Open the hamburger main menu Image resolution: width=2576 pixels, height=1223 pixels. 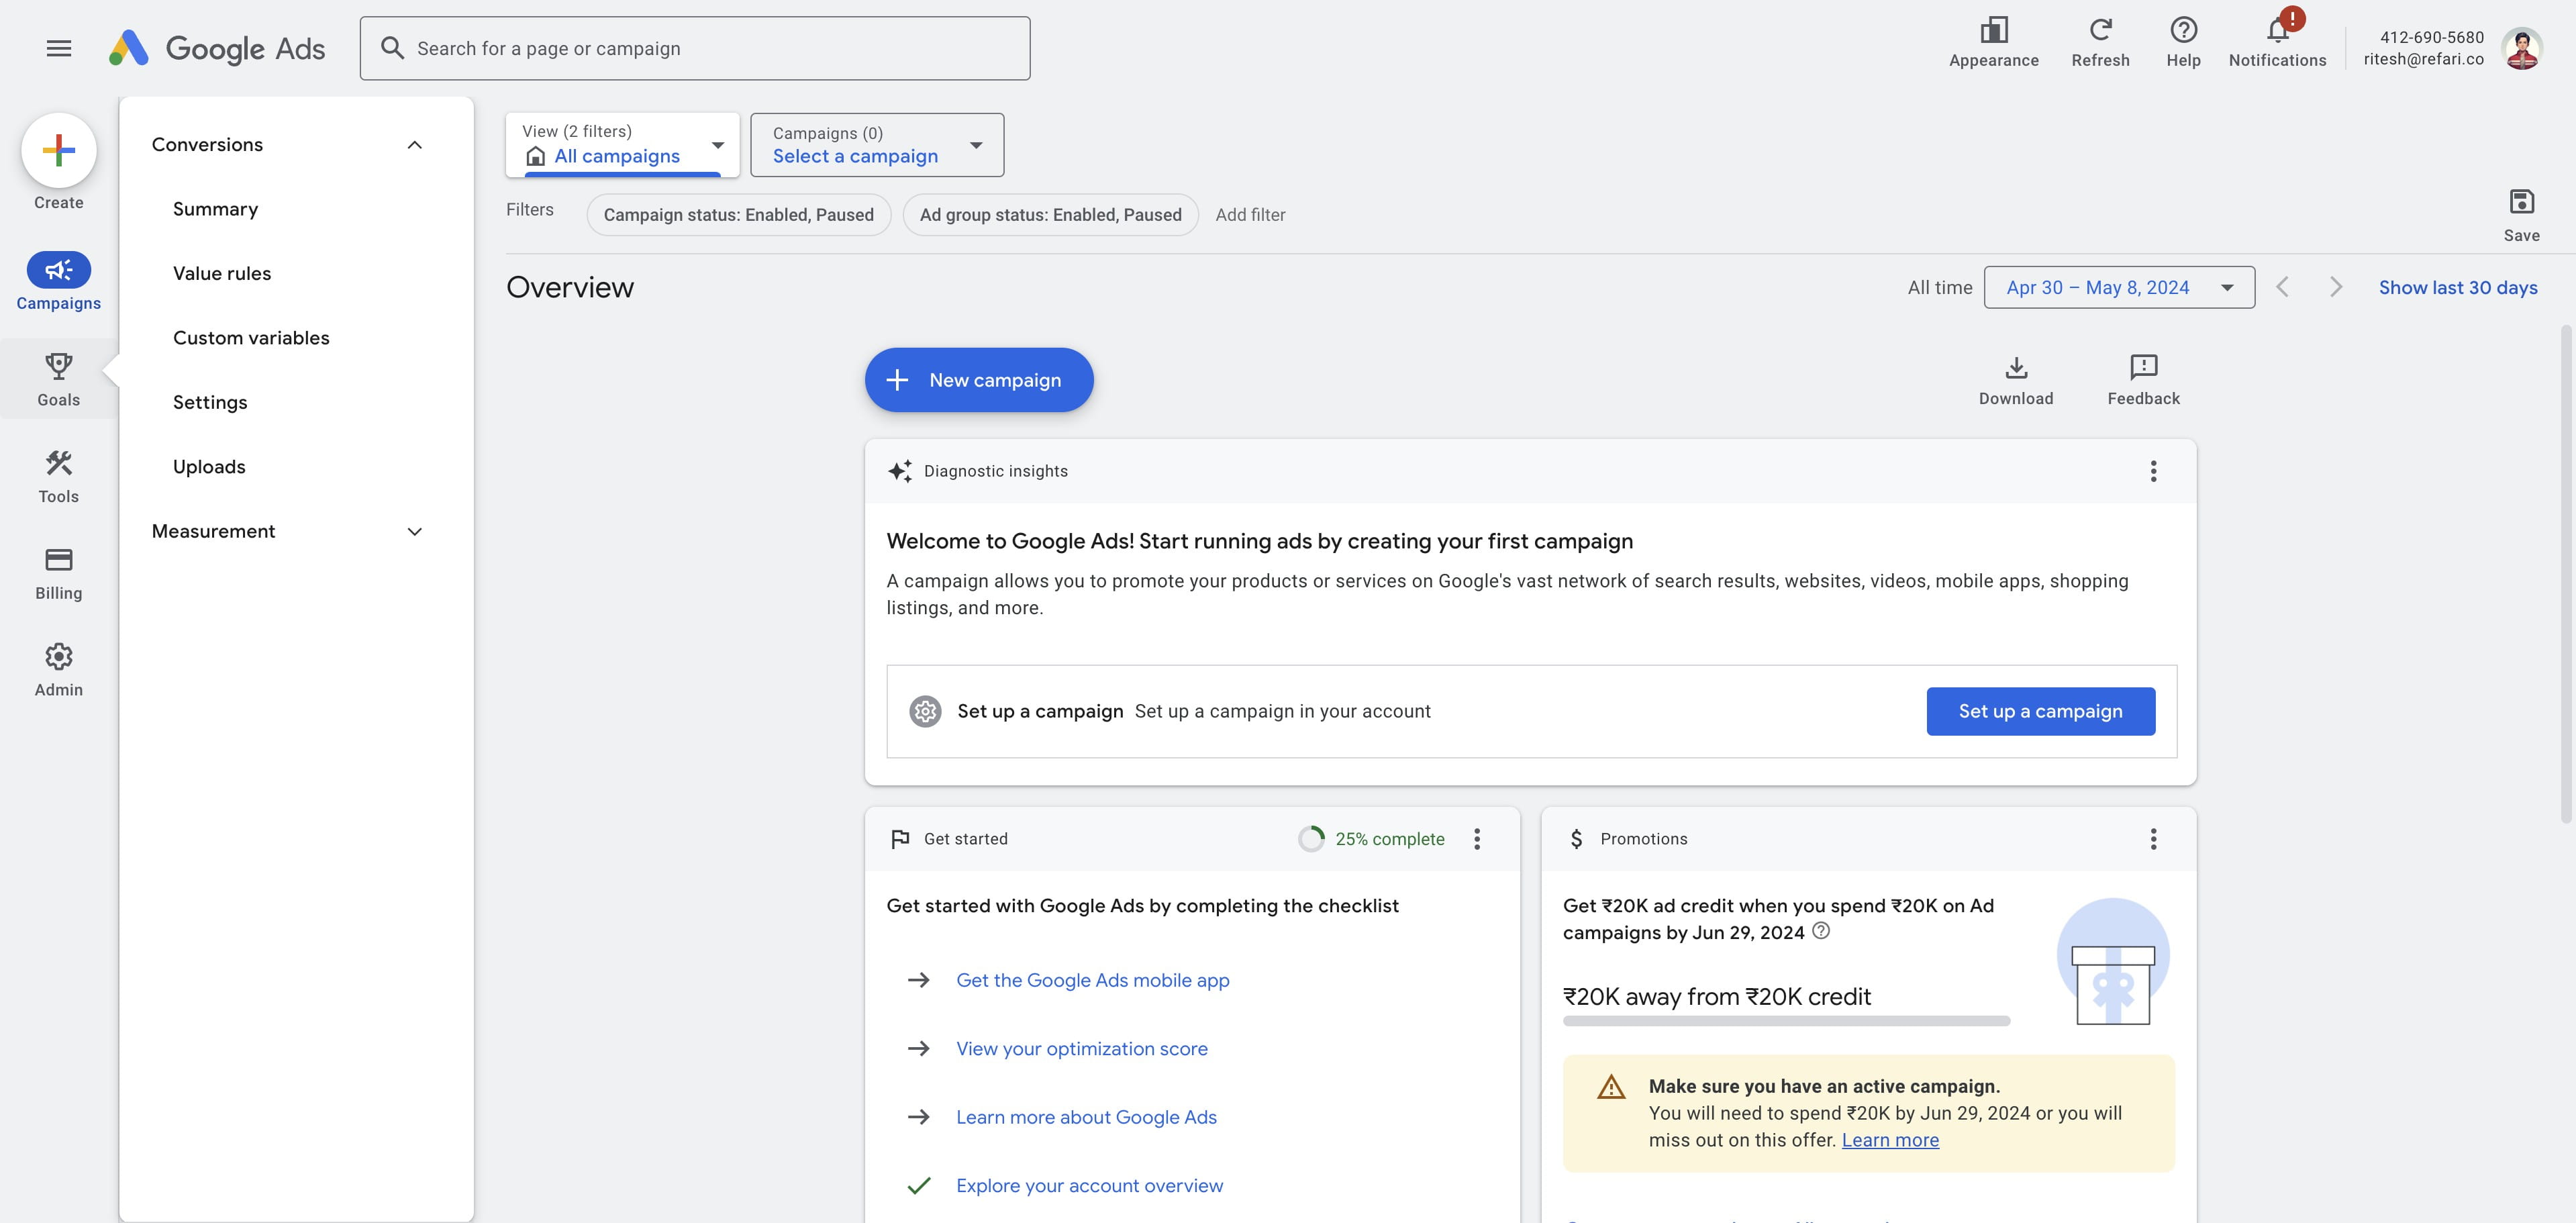point(59,48)
